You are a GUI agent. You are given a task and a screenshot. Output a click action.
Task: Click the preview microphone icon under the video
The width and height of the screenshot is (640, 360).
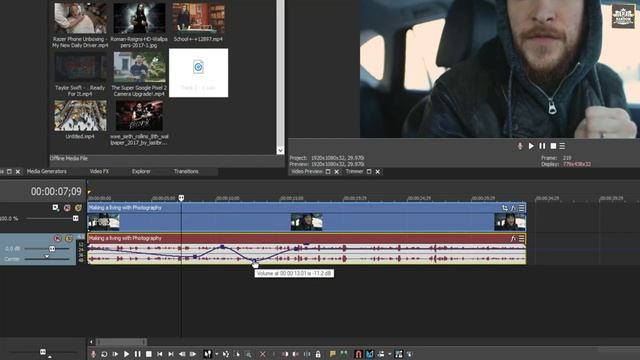pos(520,146)
